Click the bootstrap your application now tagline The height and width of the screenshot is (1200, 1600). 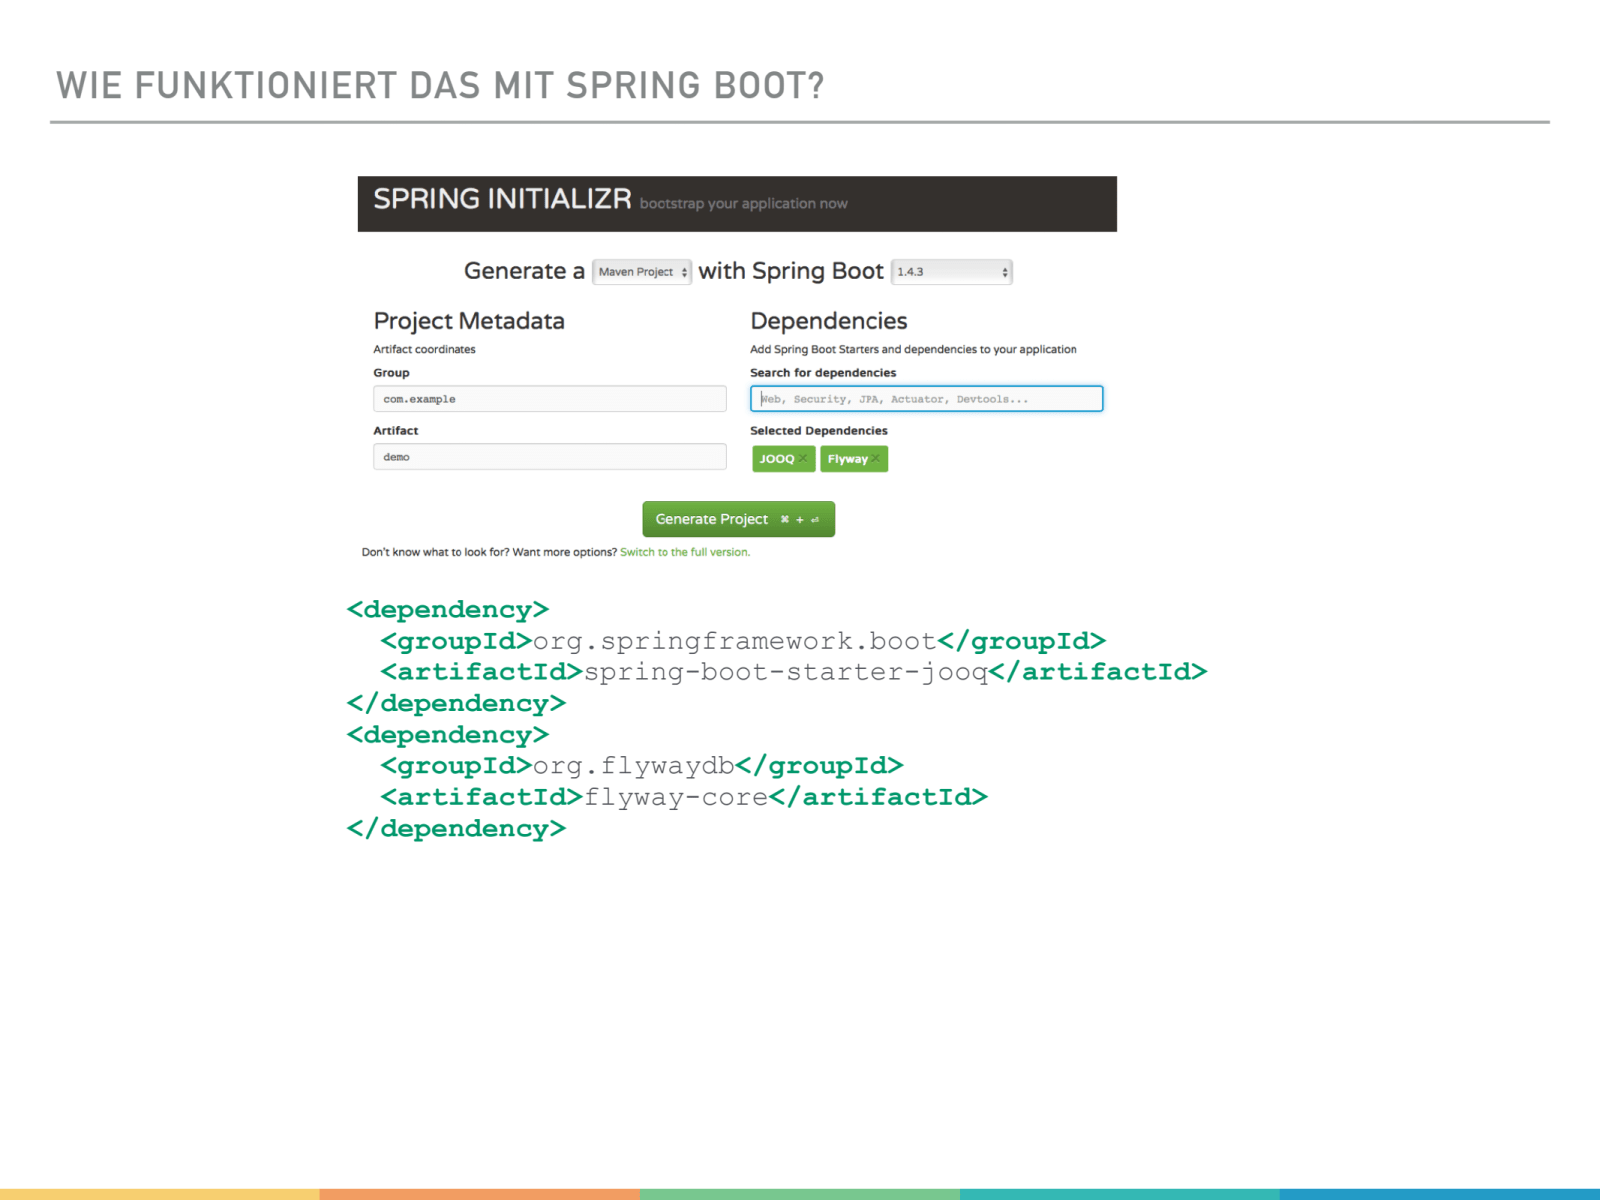click(x=744, y=204)
